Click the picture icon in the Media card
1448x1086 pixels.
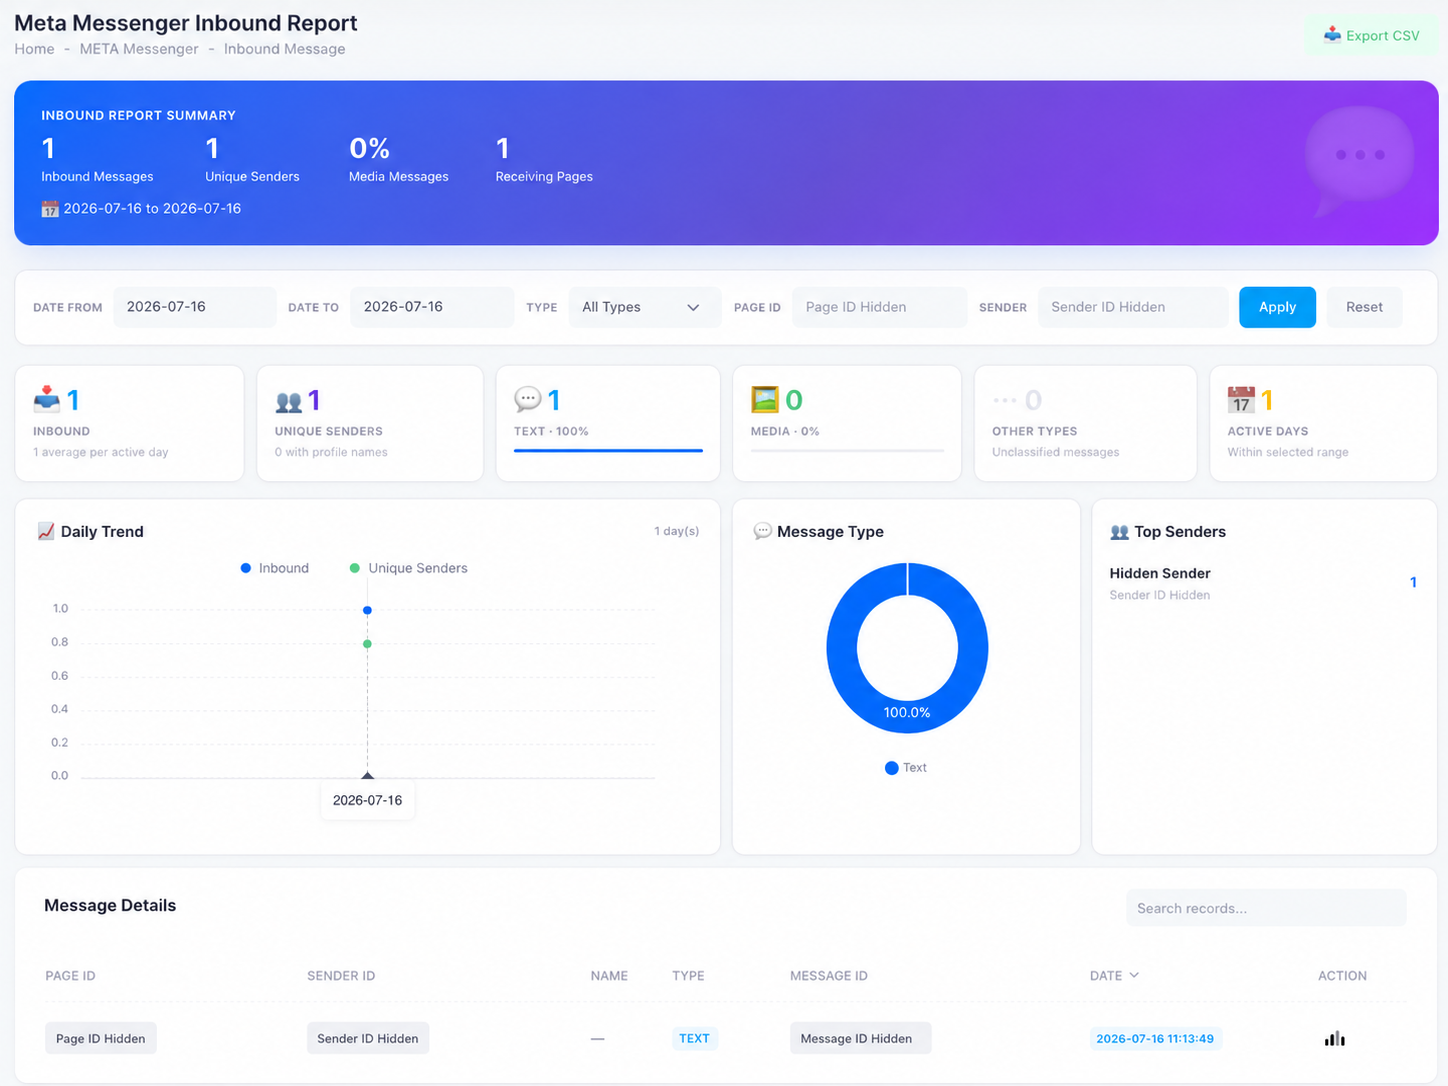pos(765,400)
